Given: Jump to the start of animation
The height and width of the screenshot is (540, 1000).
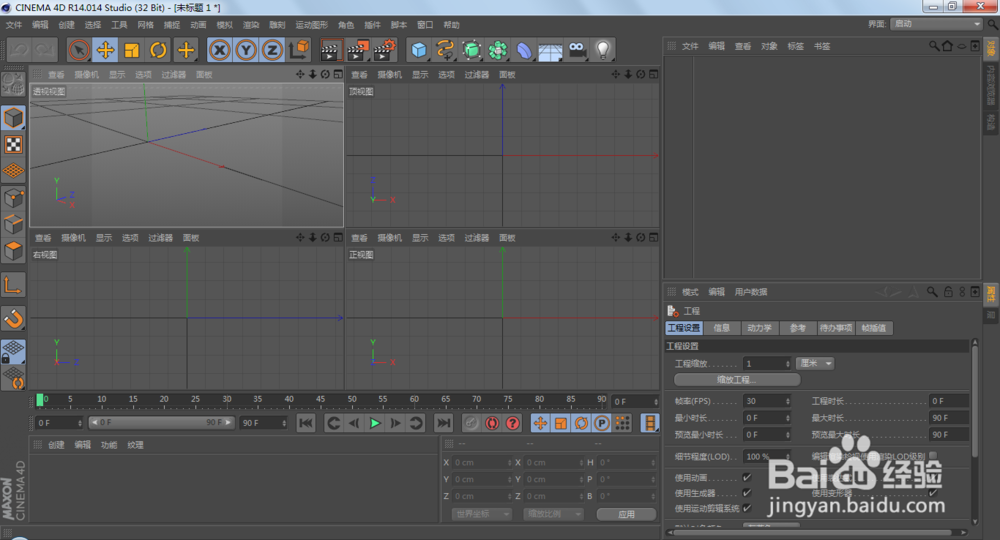Looking at the screenshot, I should pos(306,423).
